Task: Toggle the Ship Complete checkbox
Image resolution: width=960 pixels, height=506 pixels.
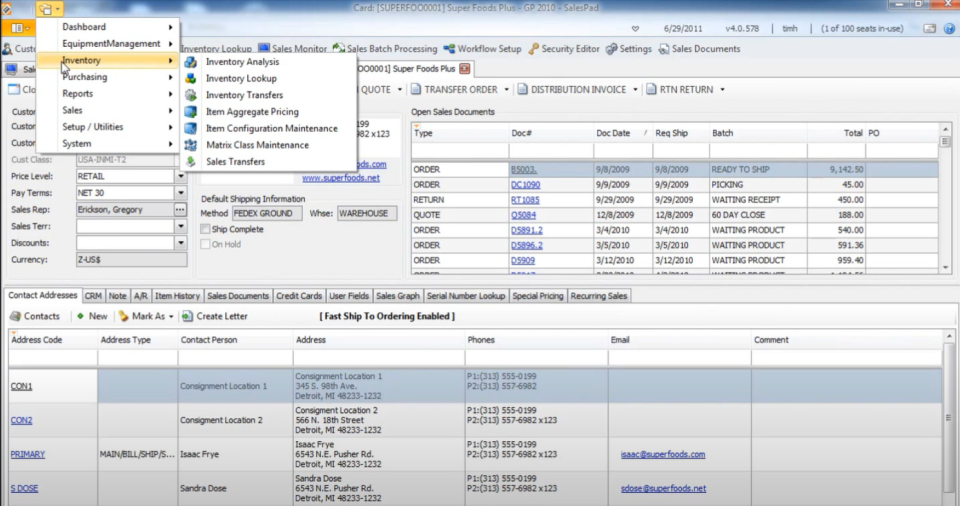Action: (x=205, y=229)
